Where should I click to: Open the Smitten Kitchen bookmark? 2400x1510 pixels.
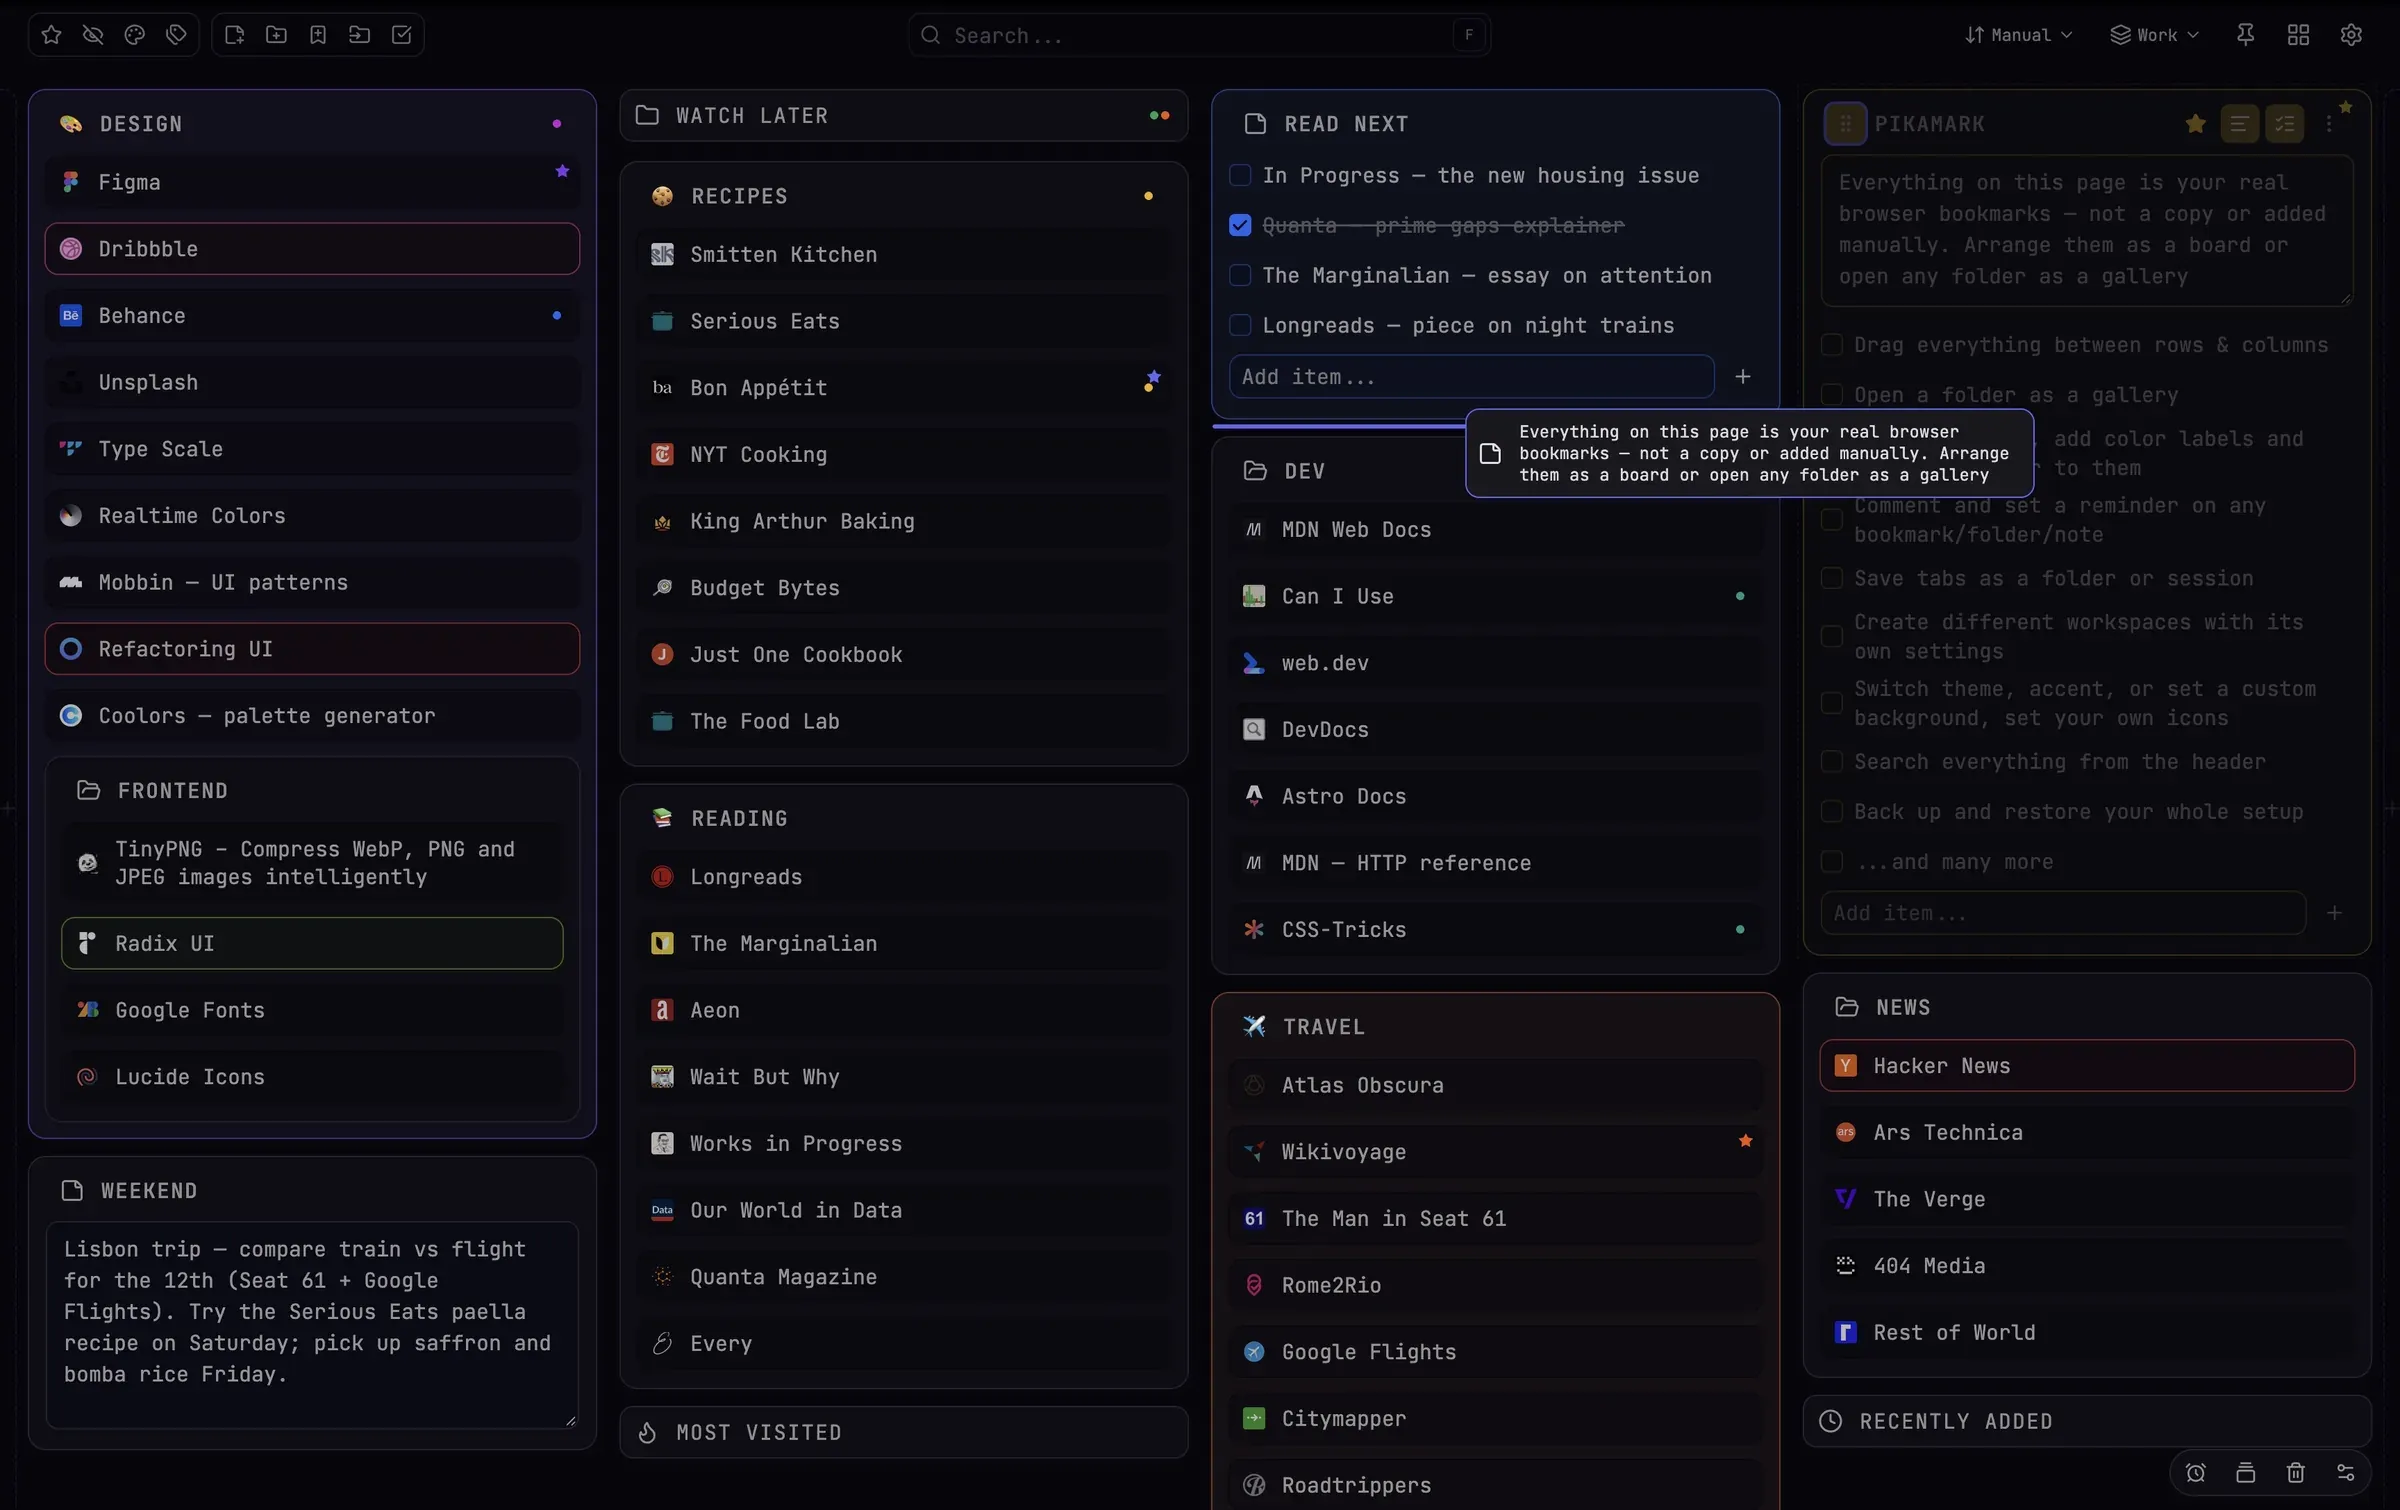coord(904,255)
